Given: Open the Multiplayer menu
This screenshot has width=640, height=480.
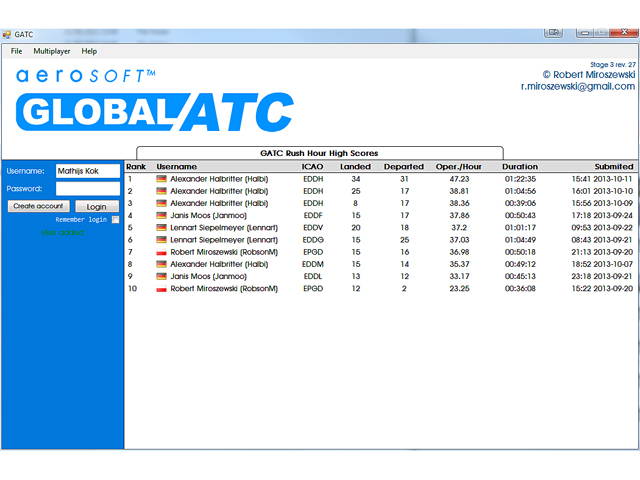Looking at the screenshot, I should 51,51.
